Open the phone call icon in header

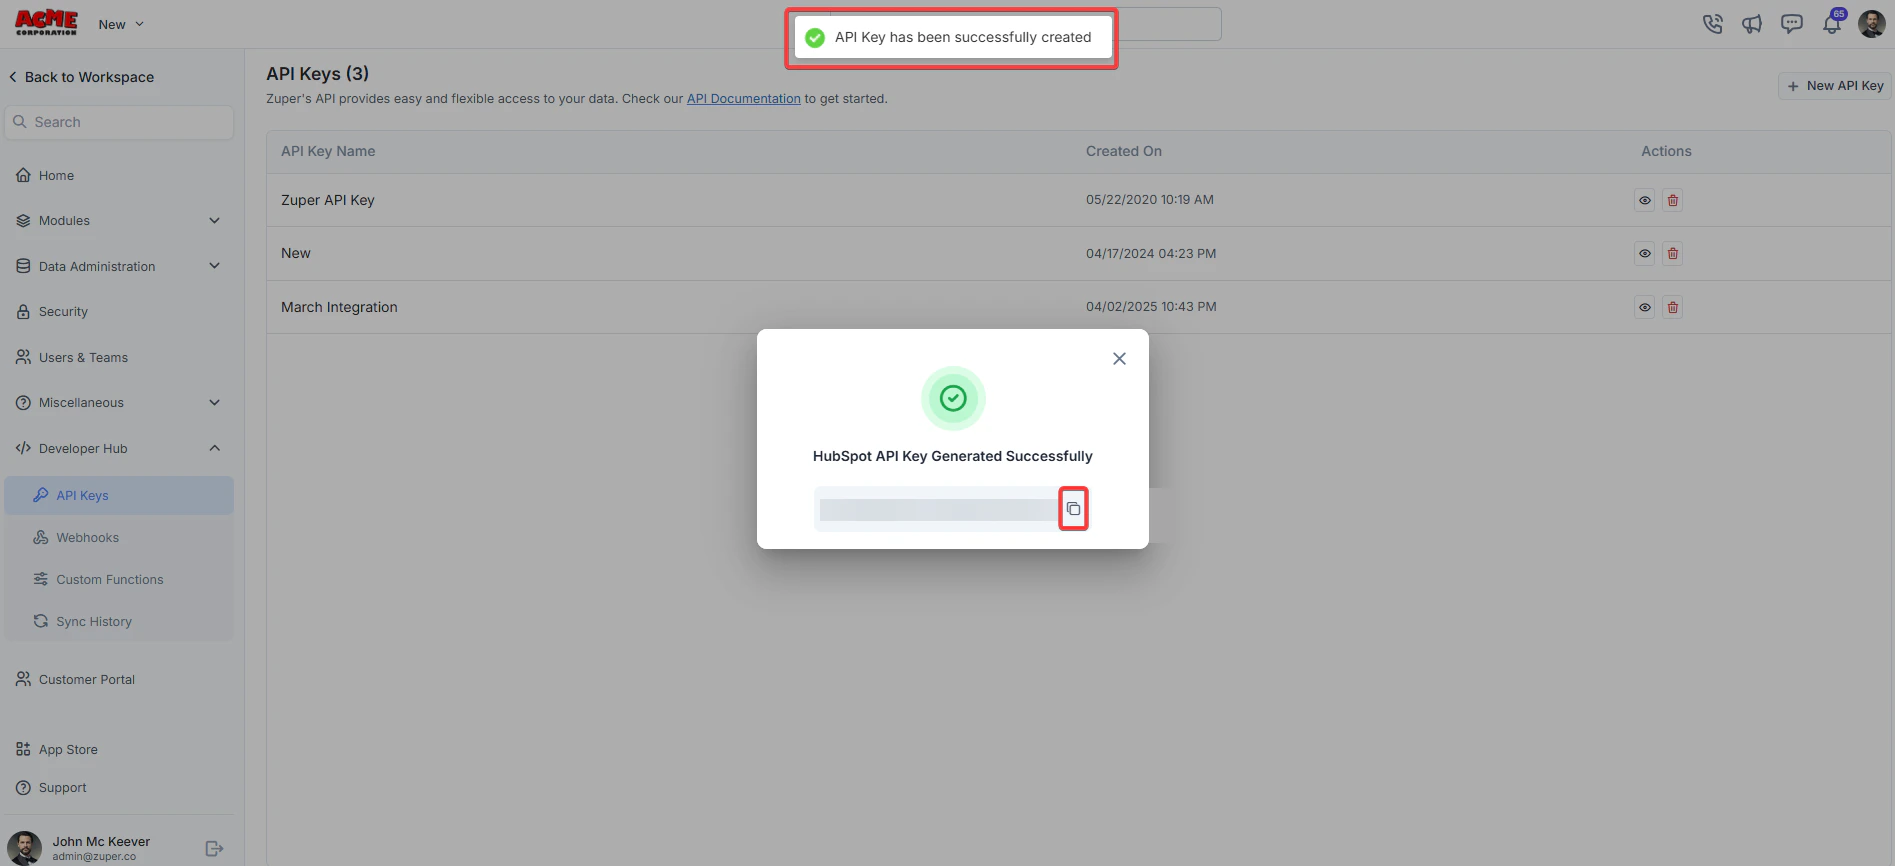tap(1712, 24)
